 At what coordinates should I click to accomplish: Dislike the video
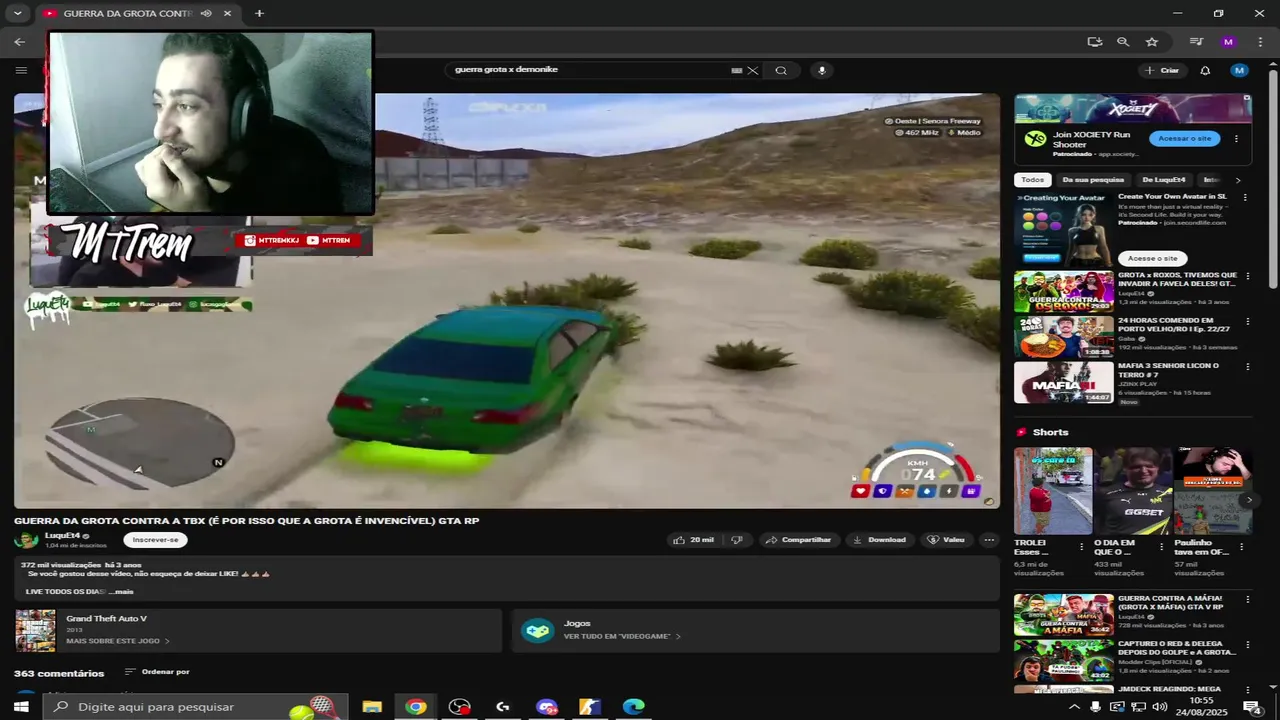point(737,540)
